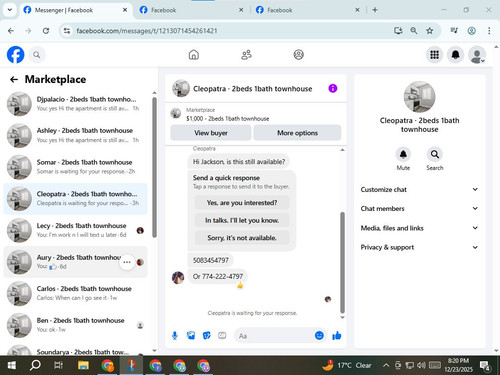This screenshot has width=500, height=375.
Task: Open the Windows Start menu
Action: pos(12,366)
